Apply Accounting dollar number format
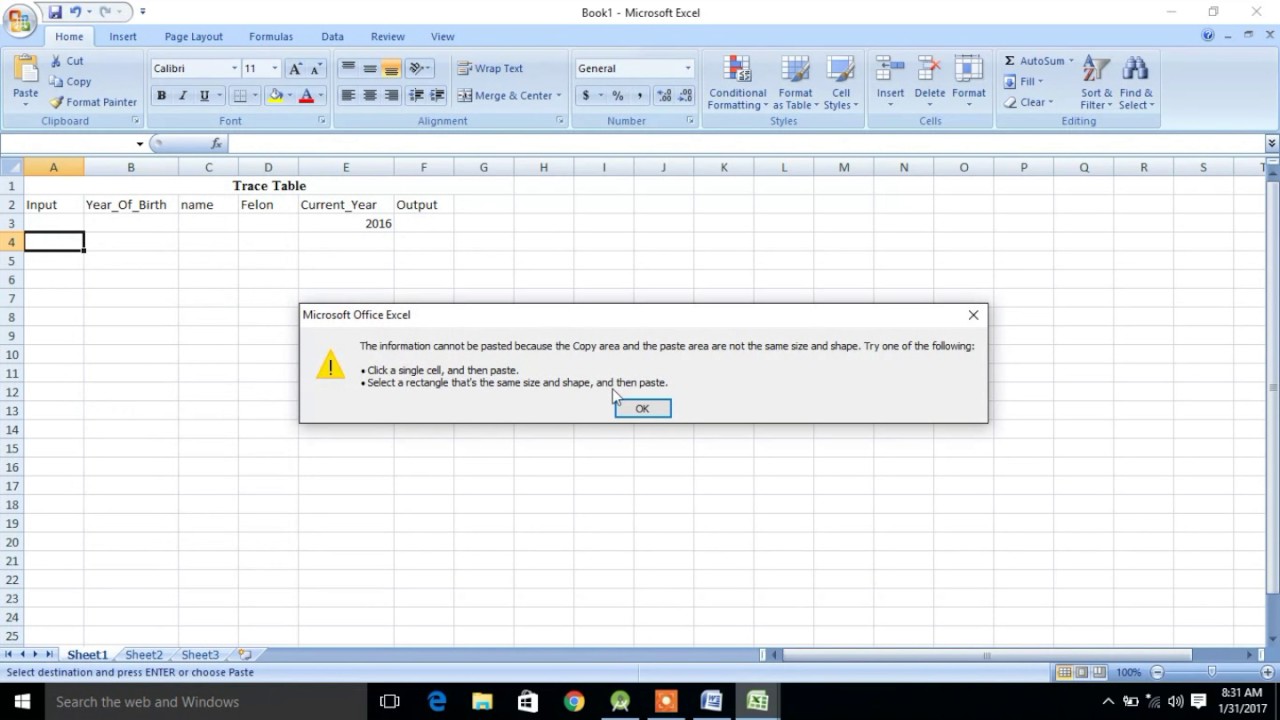Image resolution: width=1280 pixels, height=720 pixels. 586,95
